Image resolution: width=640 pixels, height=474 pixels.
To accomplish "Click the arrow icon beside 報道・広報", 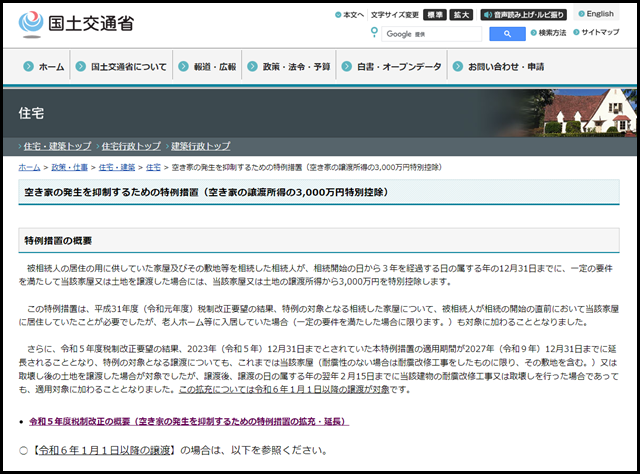I will pos(184,67).
